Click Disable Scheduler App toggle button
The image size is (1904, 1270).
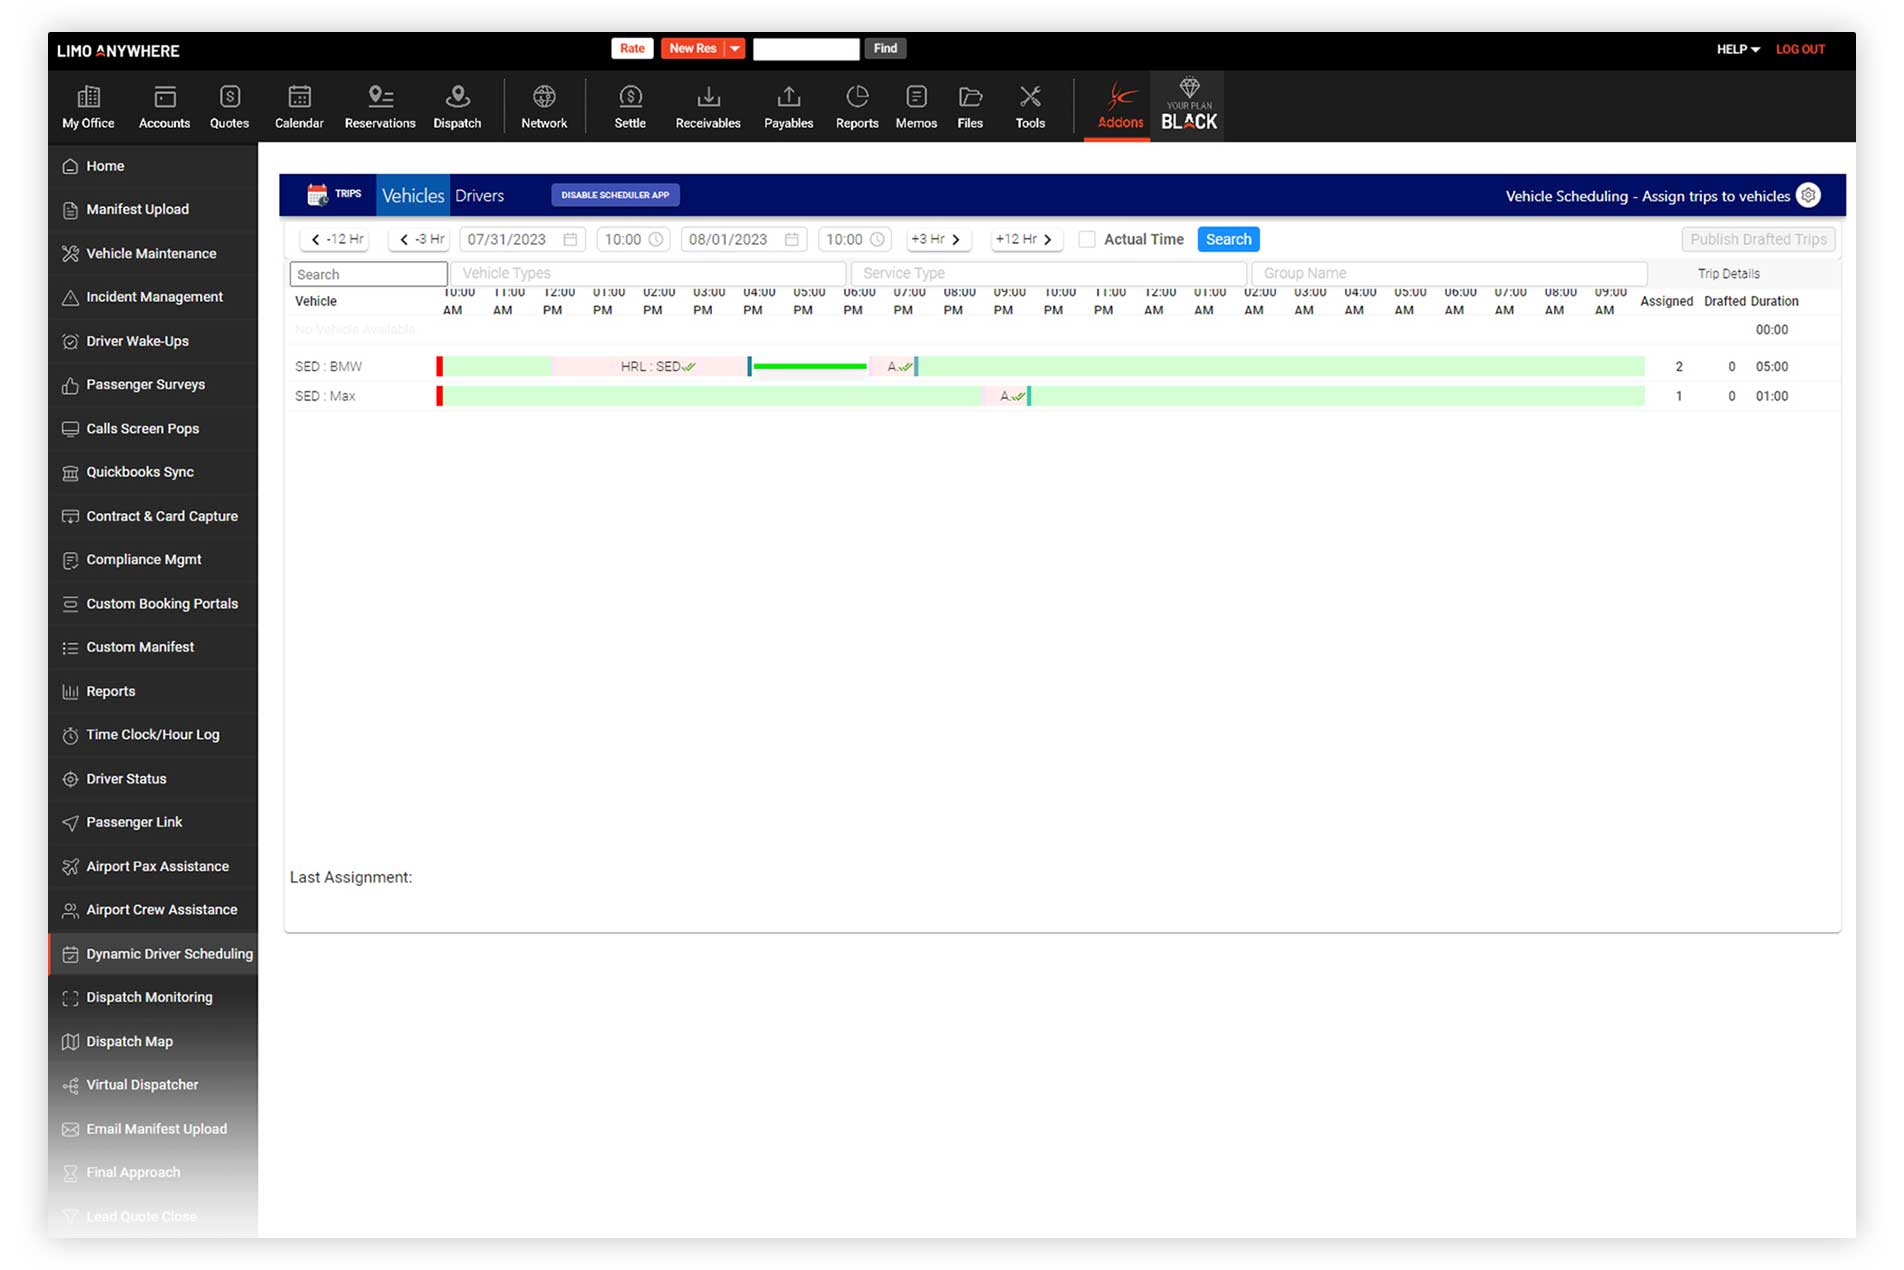615,195
